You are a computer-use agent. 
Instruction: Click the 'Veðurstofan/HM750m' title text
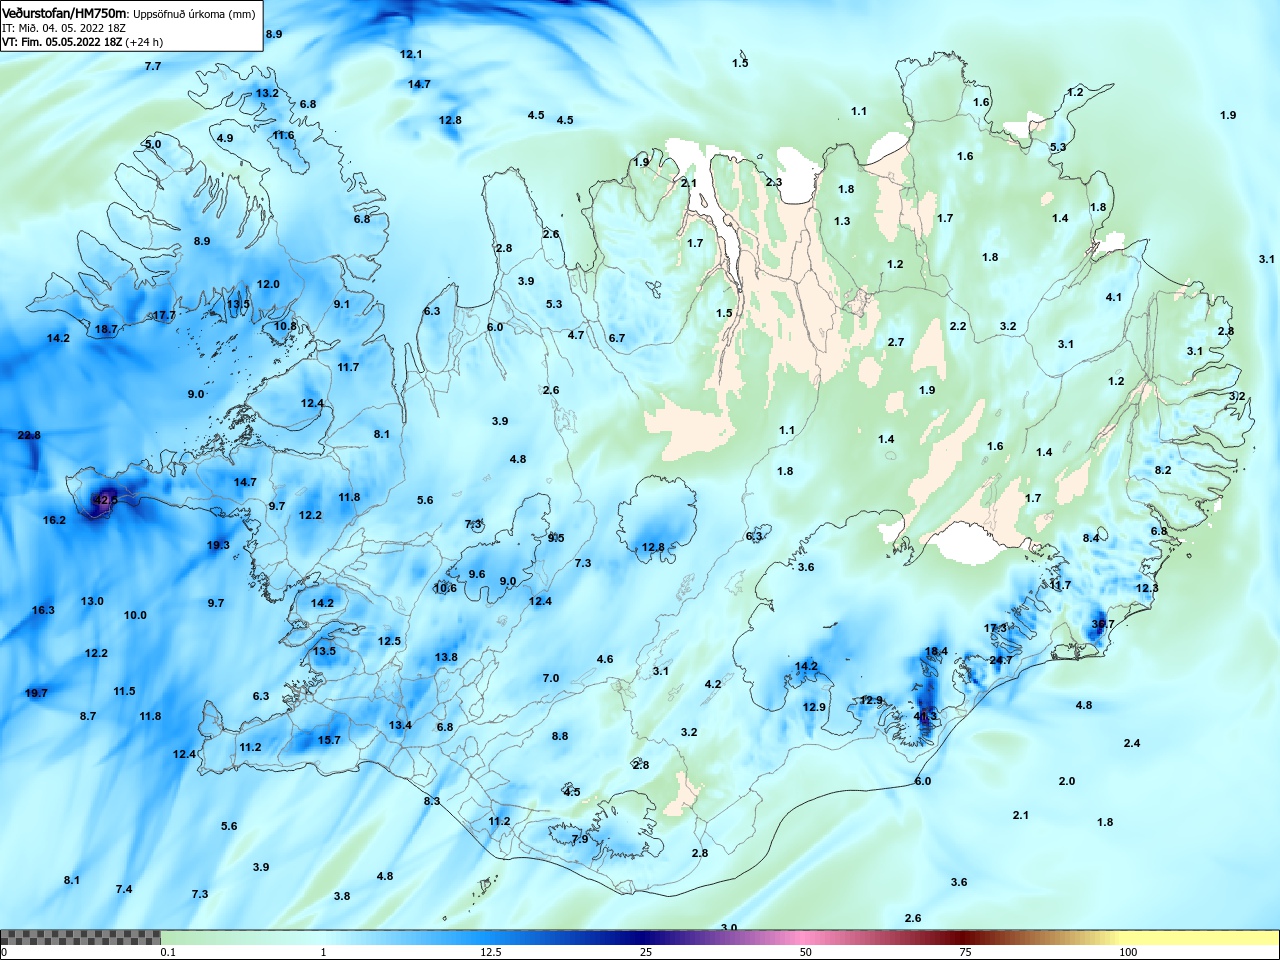click(64, 13)
